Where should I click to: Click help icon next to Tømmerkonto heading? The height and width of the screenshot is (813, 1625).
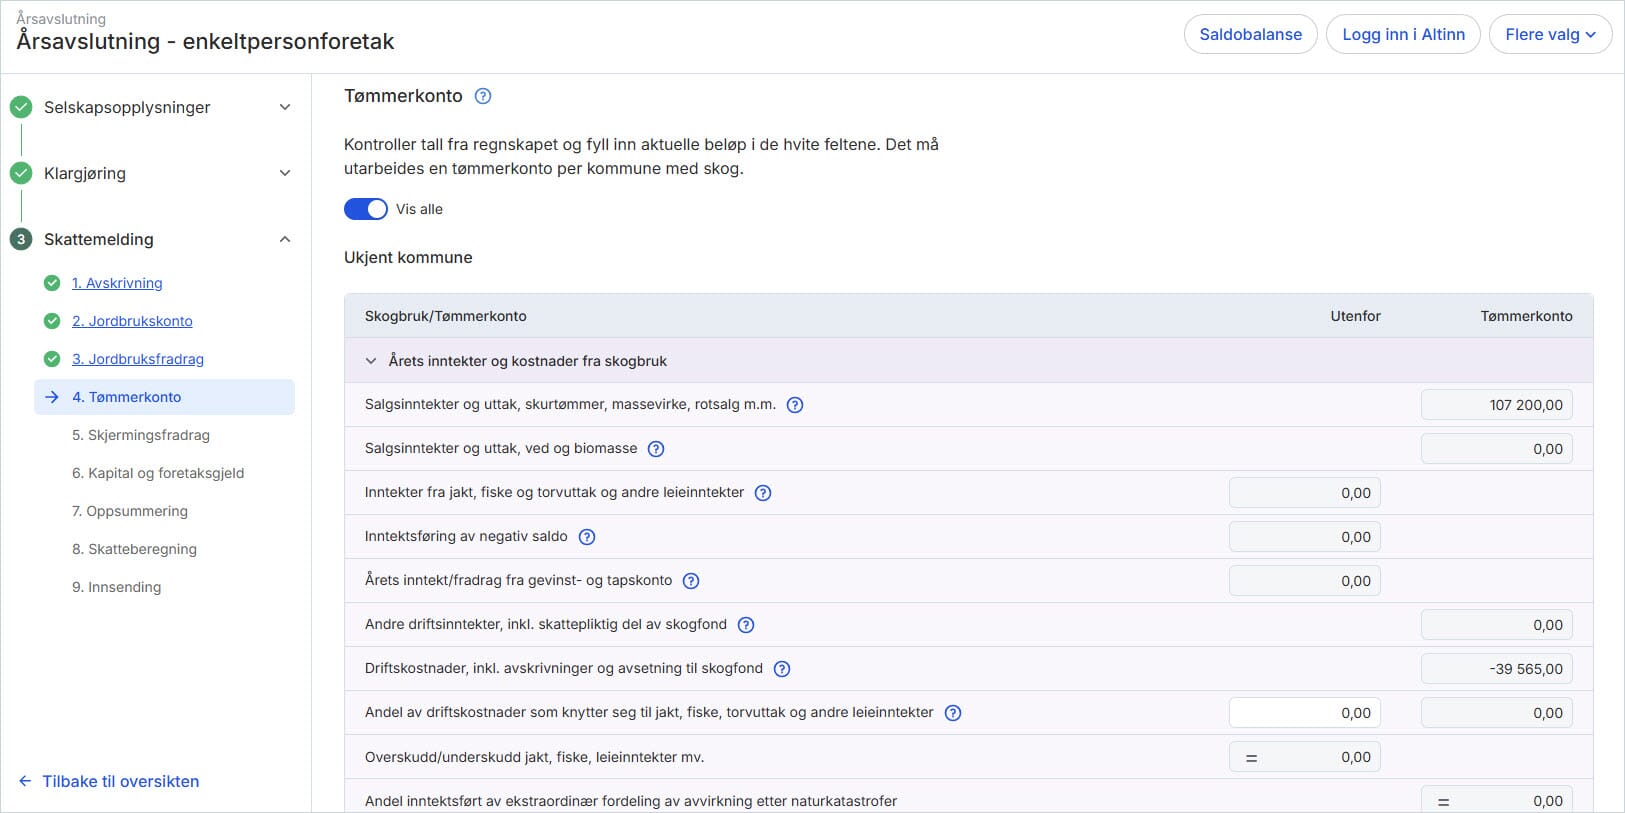[483, 96]
